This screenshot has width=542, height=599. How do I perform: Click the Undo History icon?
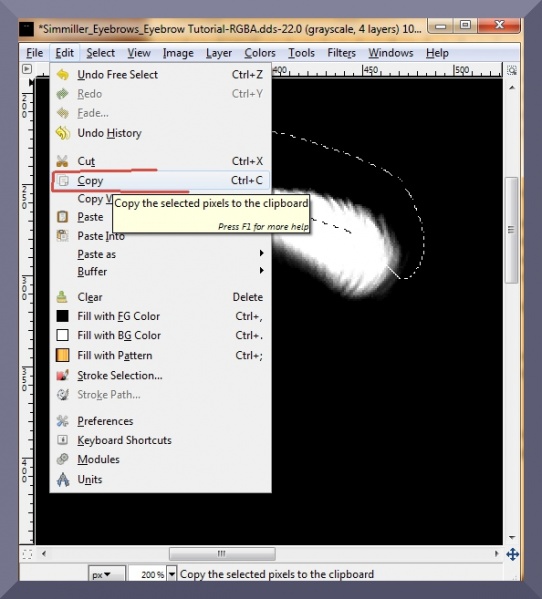pyautogui.click(x=63, y=133)
